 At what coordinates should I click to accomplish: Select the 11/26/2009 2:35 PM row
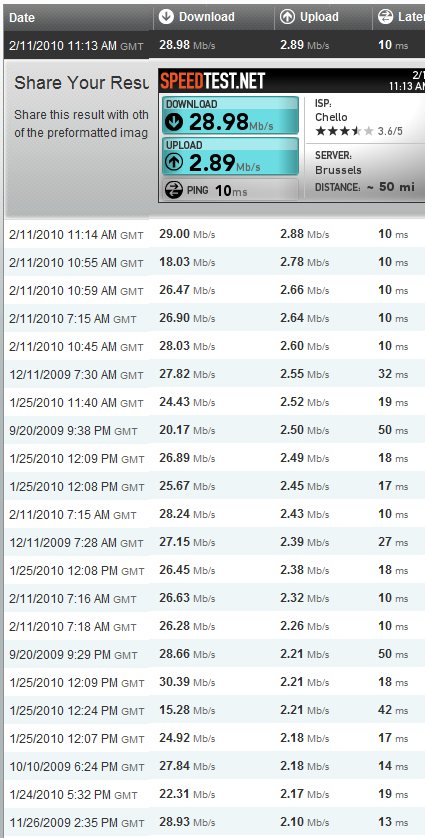point(214,821)
